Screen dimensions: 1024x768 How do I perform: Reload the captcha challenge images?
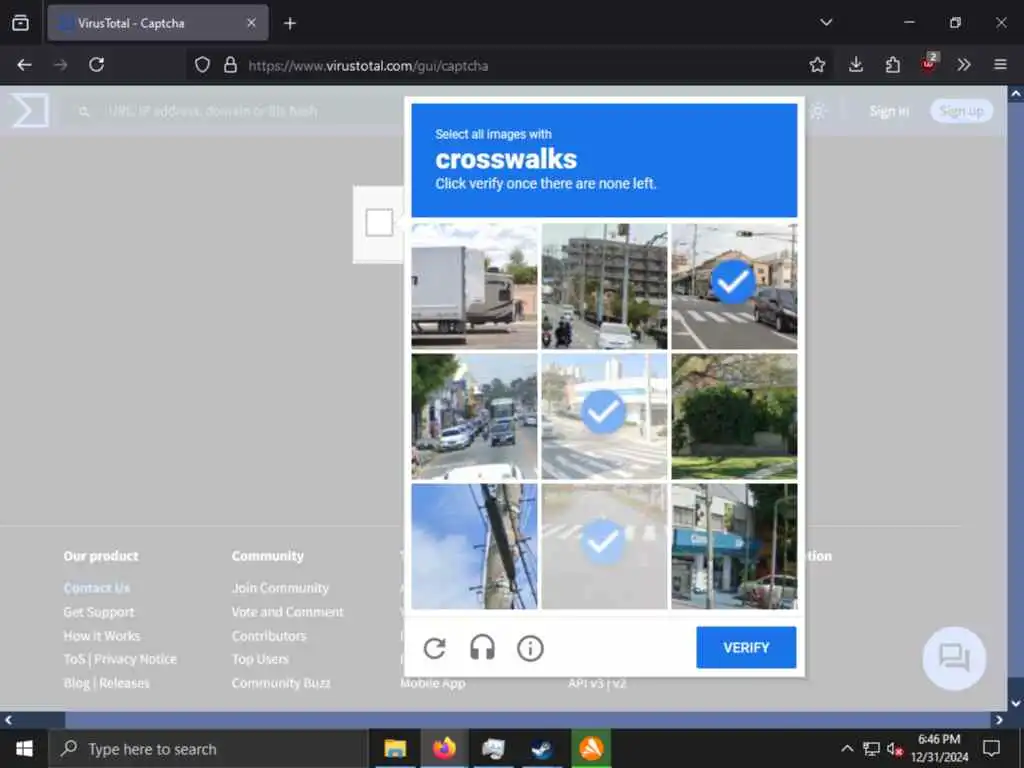(434, 648)
